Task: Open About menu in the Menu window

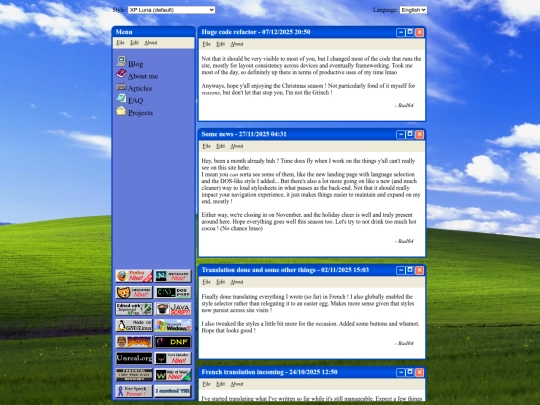Action: (x=150, y=43)
